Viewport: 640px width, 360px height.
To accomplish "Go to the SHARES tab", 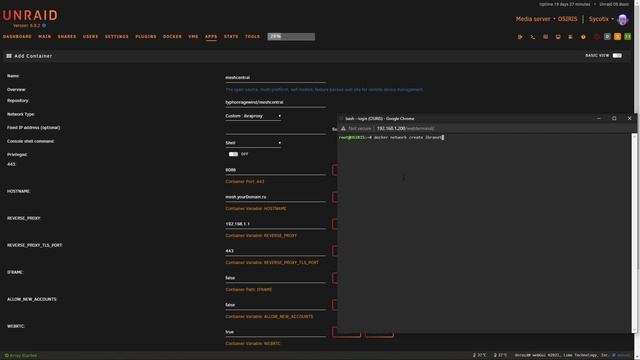I will [67, 37].
